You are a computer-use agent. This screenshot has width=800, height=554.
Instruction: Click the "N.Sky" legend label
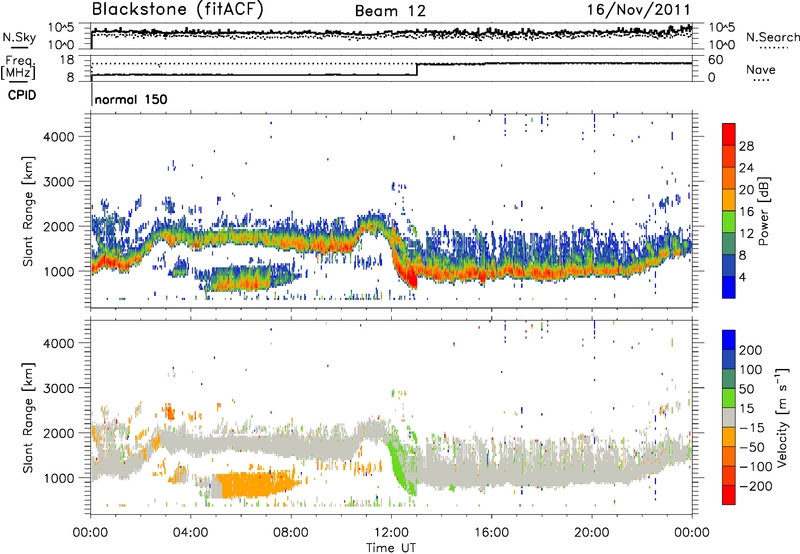click(19, 37)
